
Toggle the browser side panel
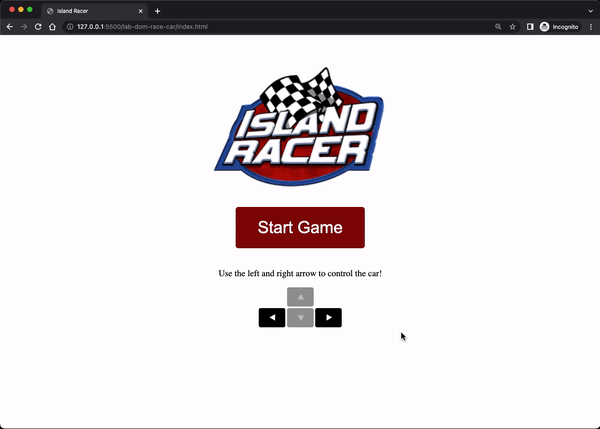point(530,27)
